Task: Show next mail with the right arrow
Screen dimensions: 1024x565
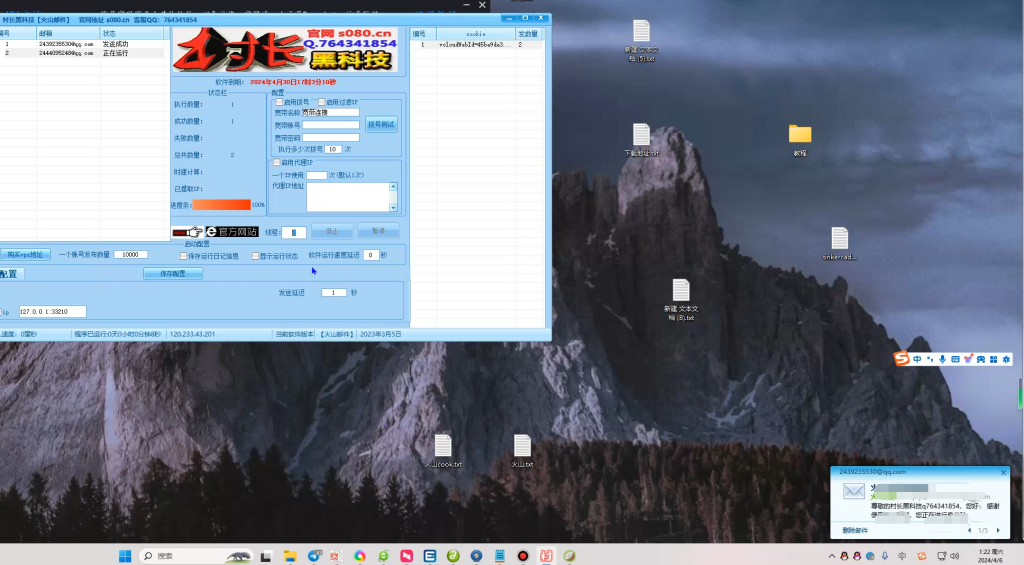Action: coord(997,530)
